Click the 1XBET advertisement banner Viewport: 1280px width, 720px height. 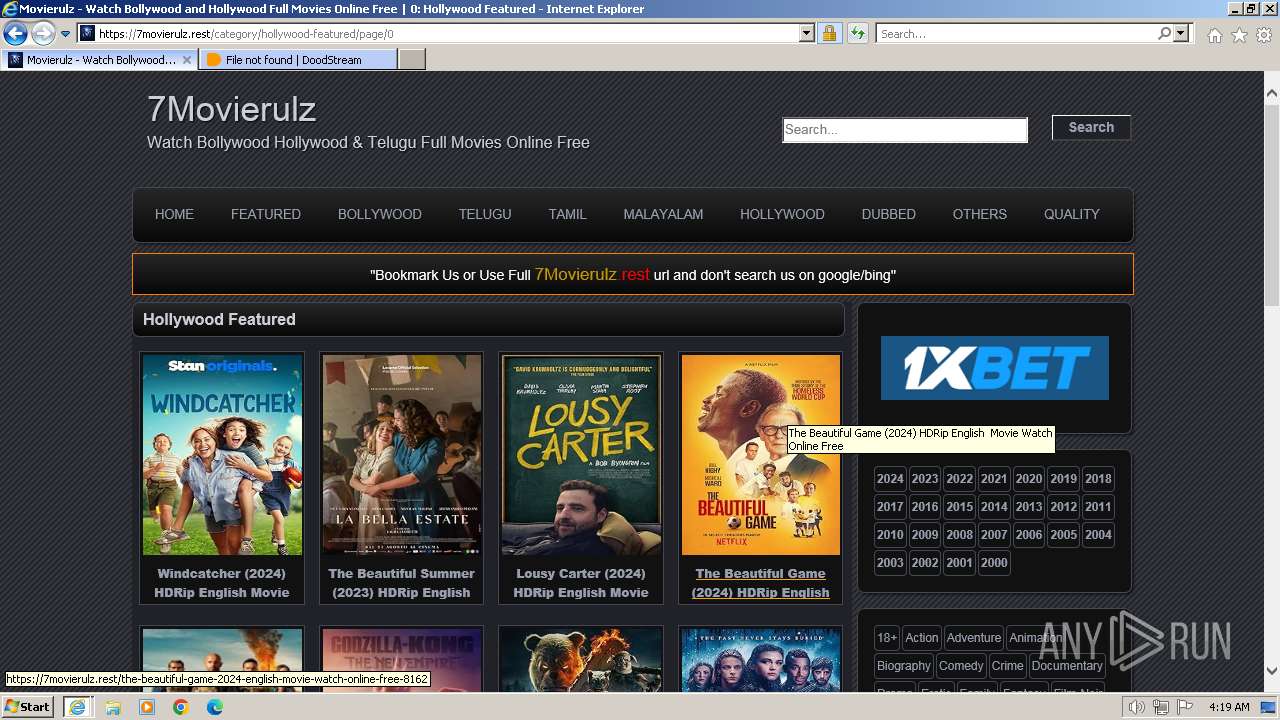[x=995, y=368]
